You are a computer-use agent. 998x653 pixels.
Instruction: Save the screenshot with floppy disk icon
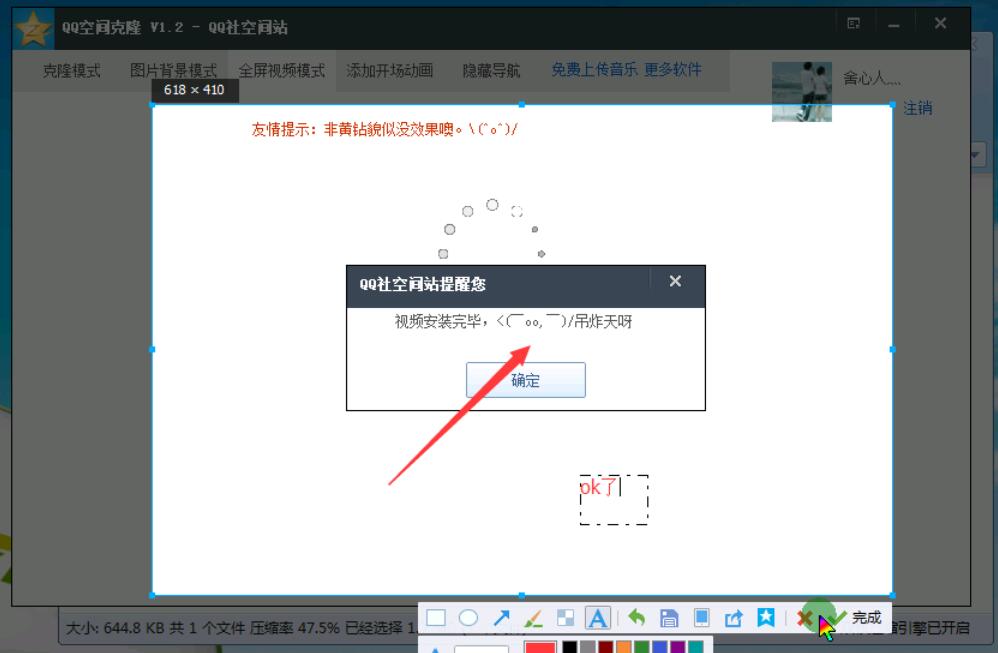pyautogui.click(x=669, y=618)
